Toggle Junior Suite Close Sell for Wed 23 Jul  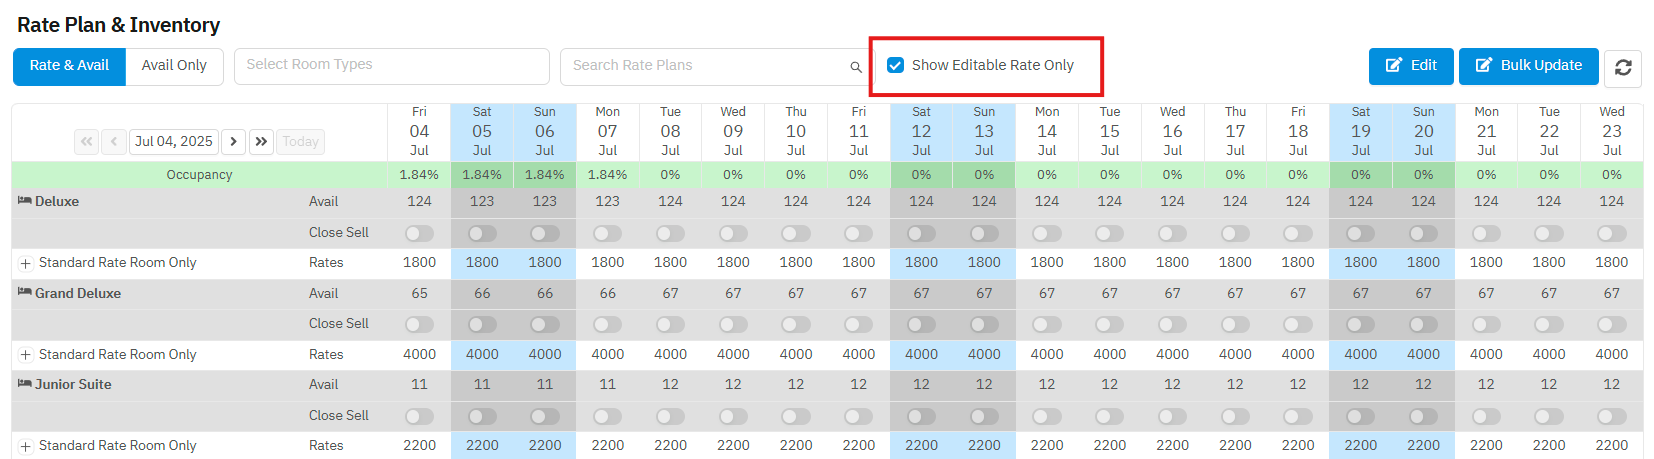pyautogui.click(x=1611, y=416)
